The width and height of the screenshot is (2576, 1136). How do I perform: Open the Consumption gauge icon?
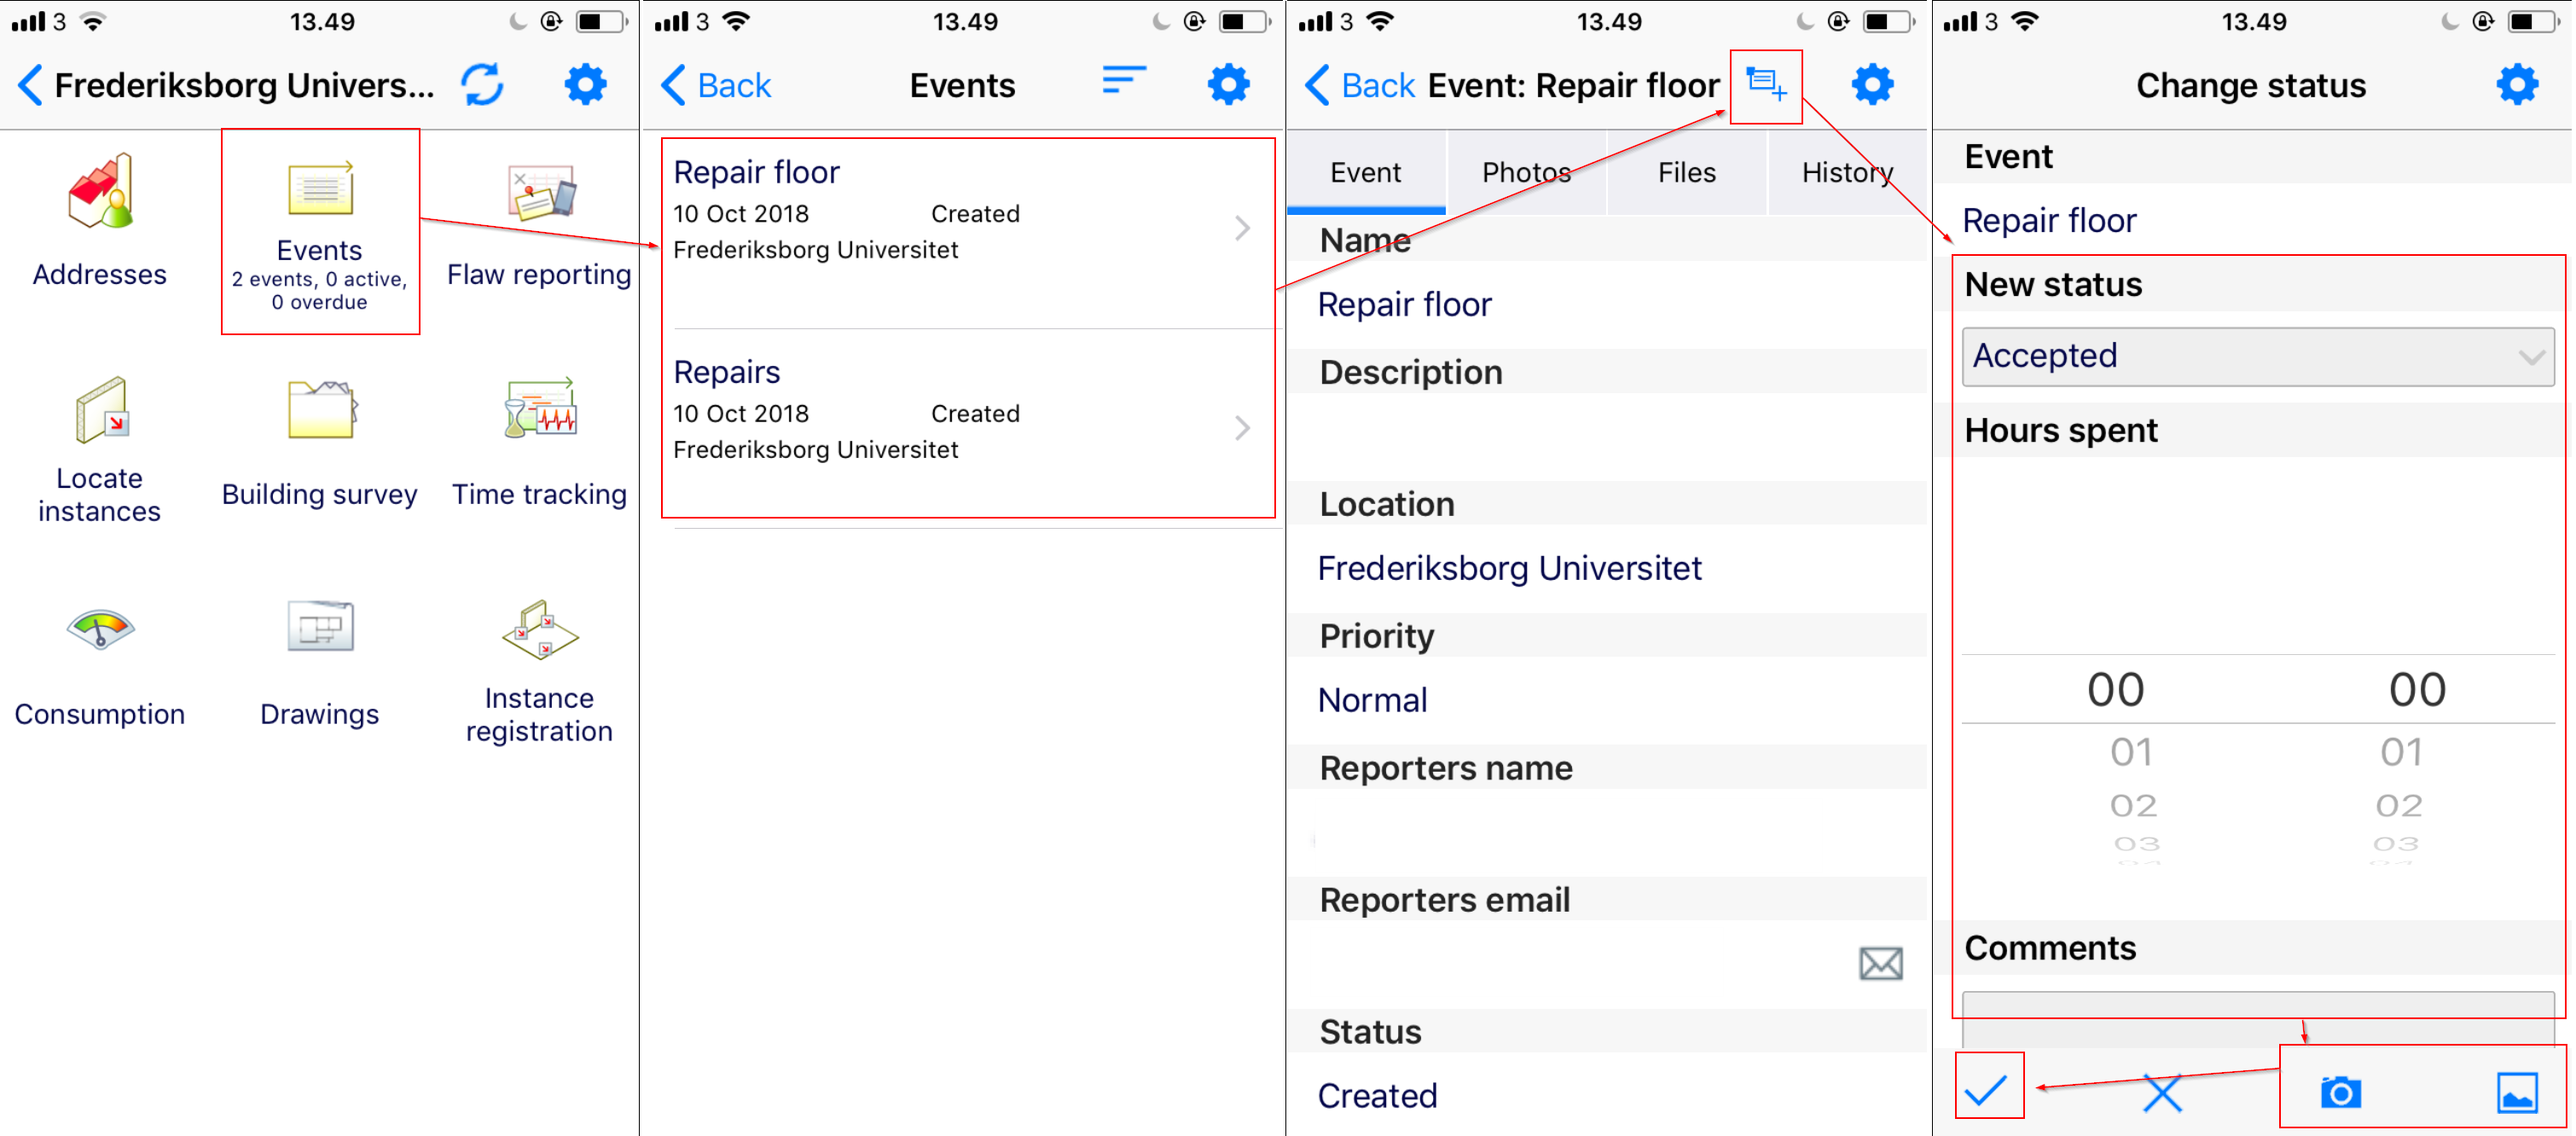tap(100, 630)
